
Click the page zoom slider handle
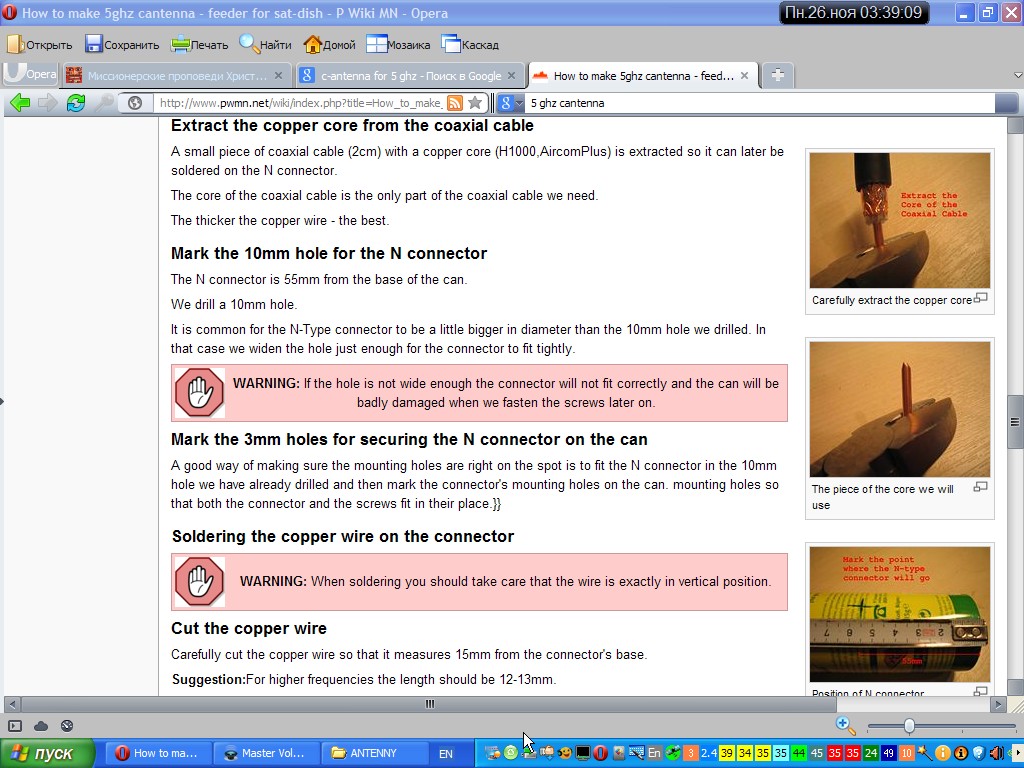pos(909,726)
